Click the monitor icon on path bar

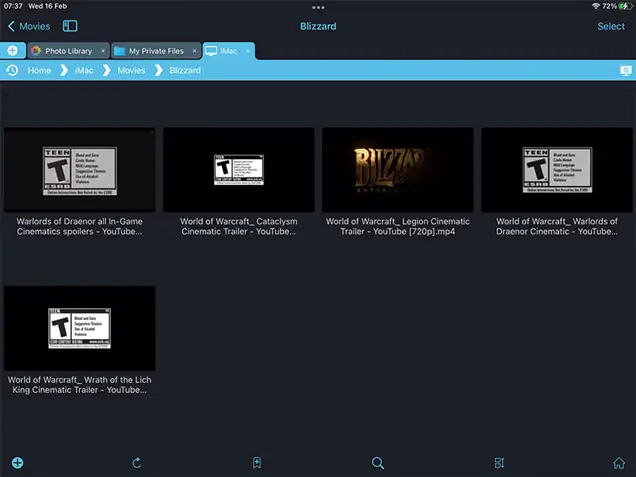(626, 71)
